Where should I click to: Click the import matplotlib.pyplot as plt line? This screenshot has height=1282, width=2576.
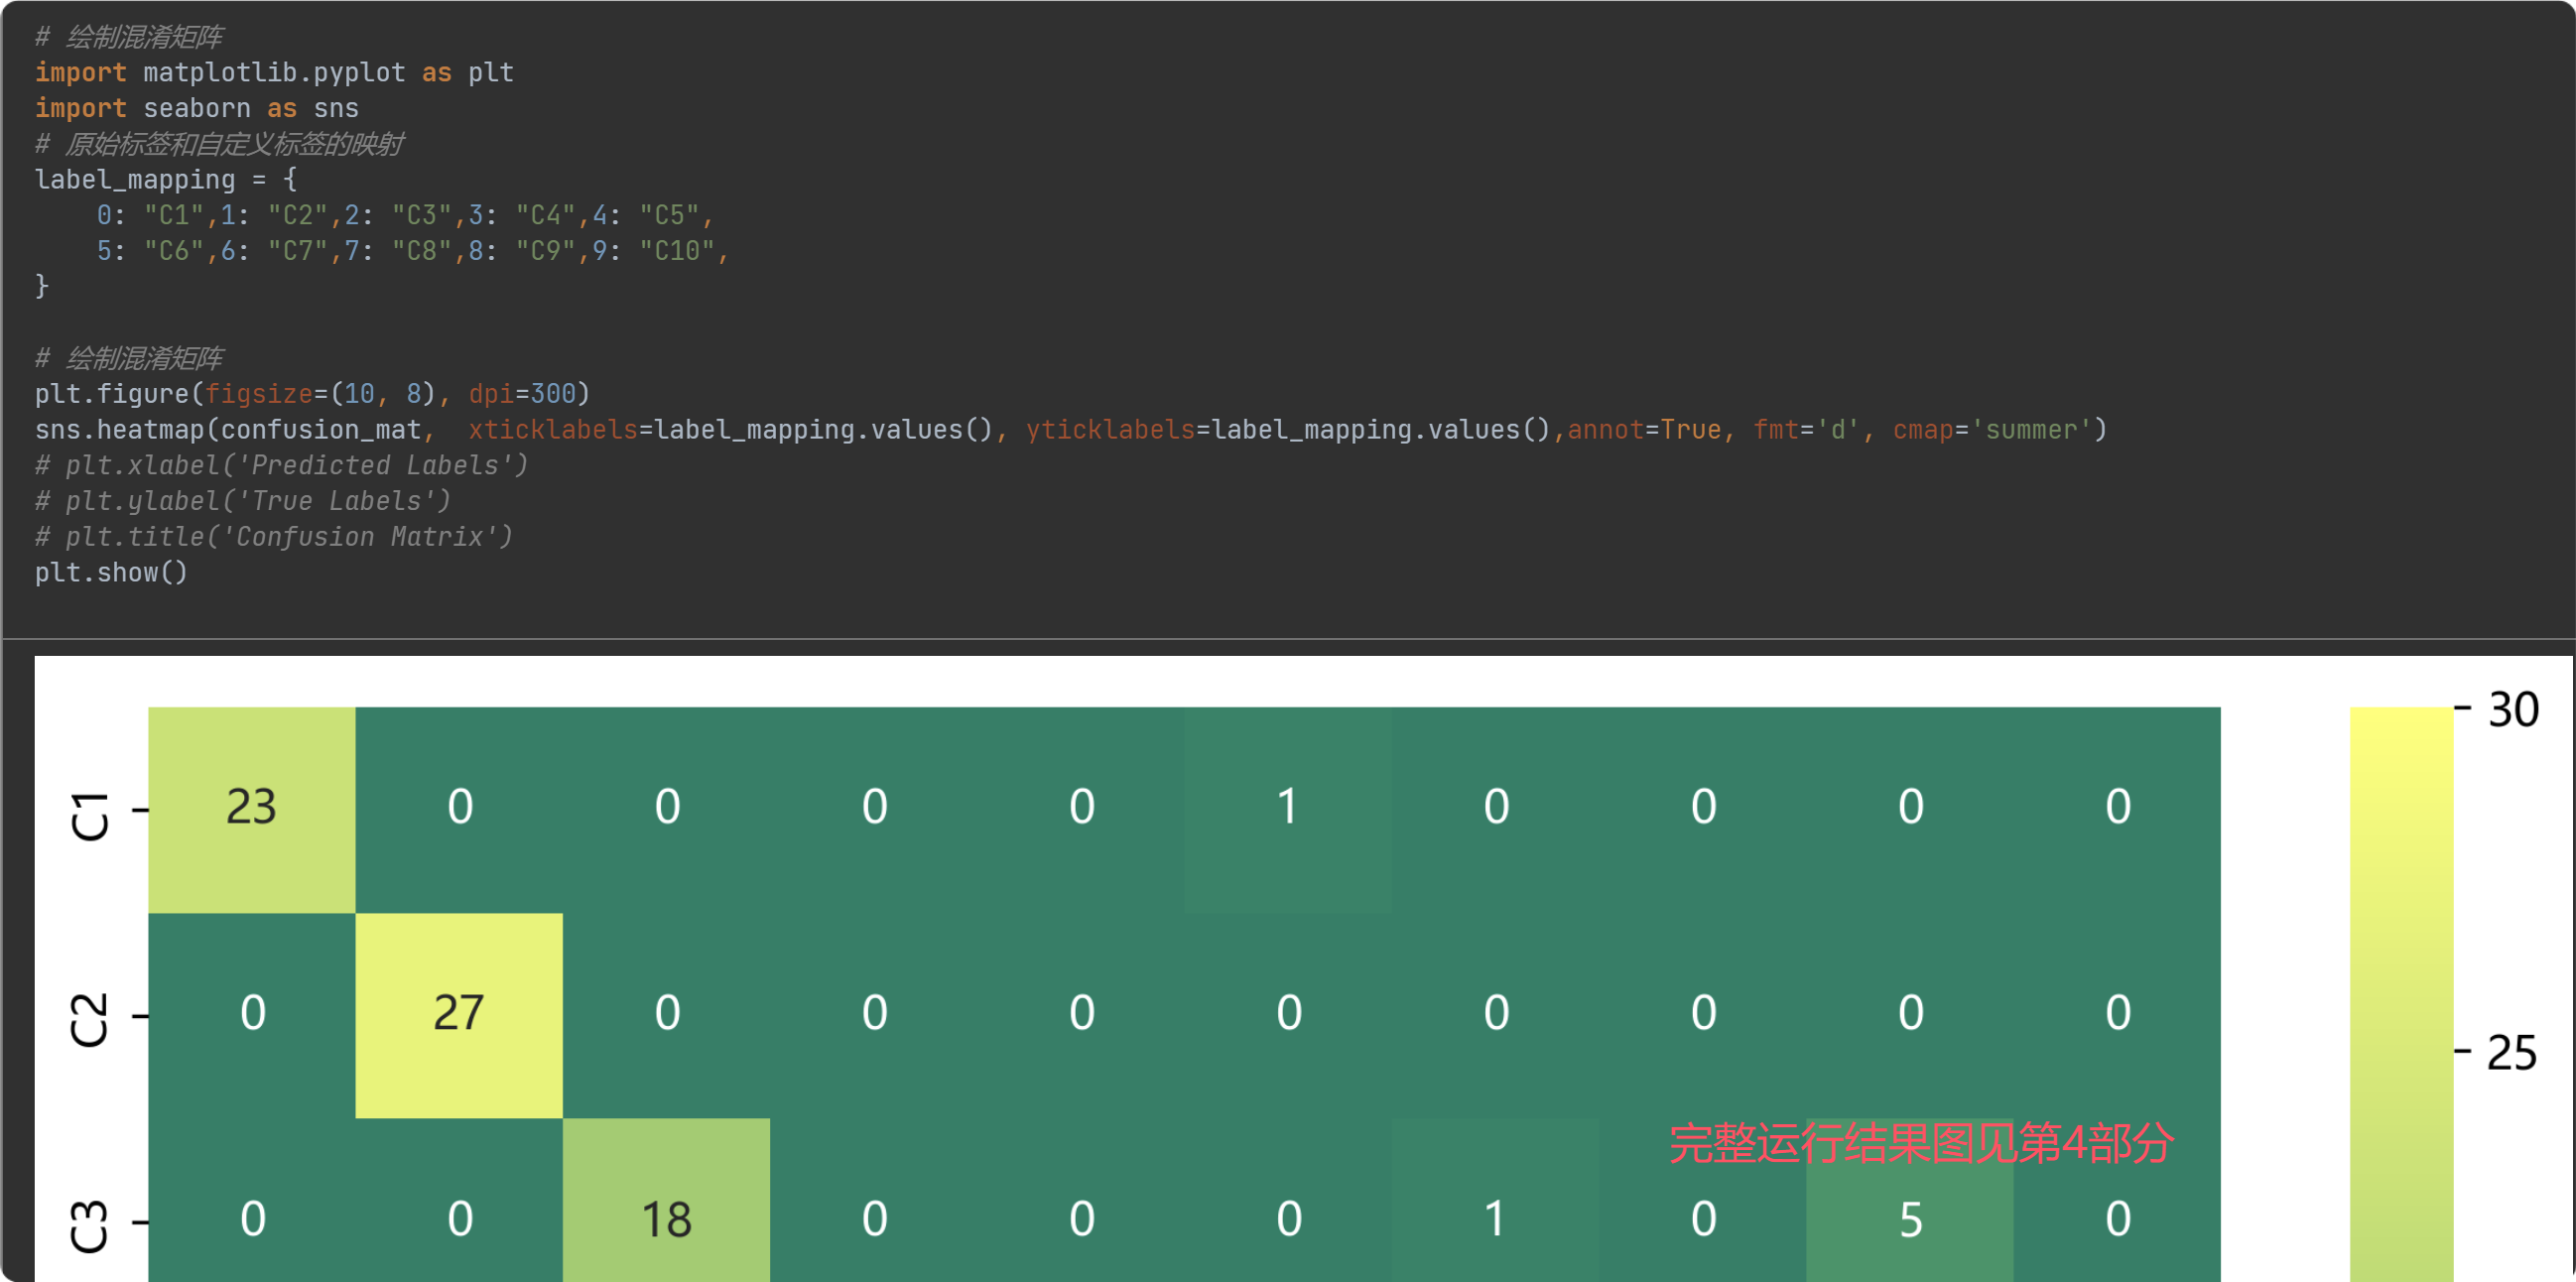(274, 73)
